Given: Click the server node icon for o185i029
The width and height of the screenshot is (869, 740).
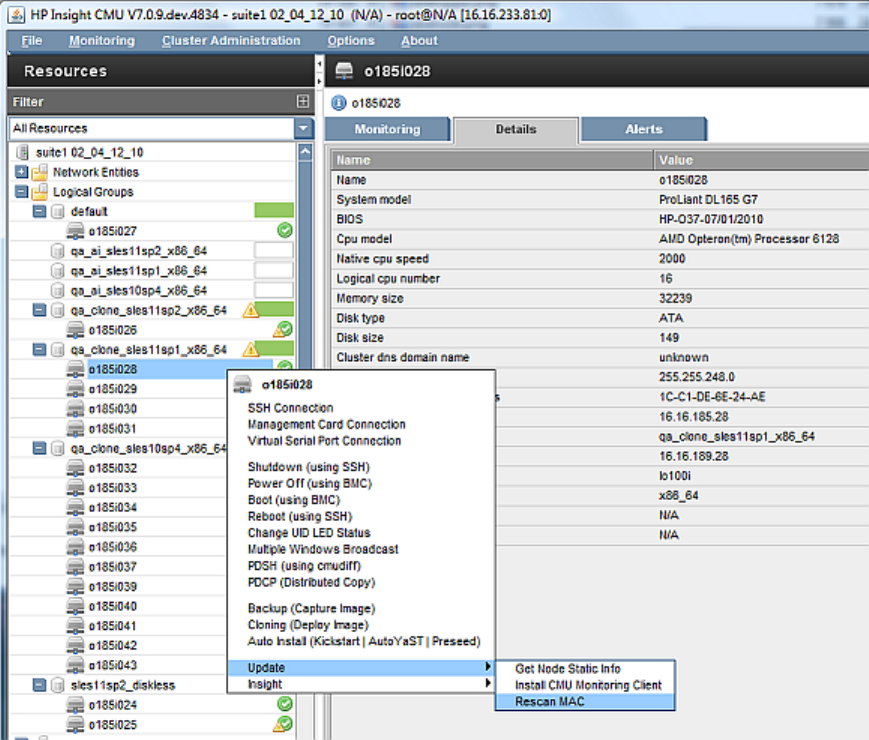Looking at the screenshot, I should [76, 389].
